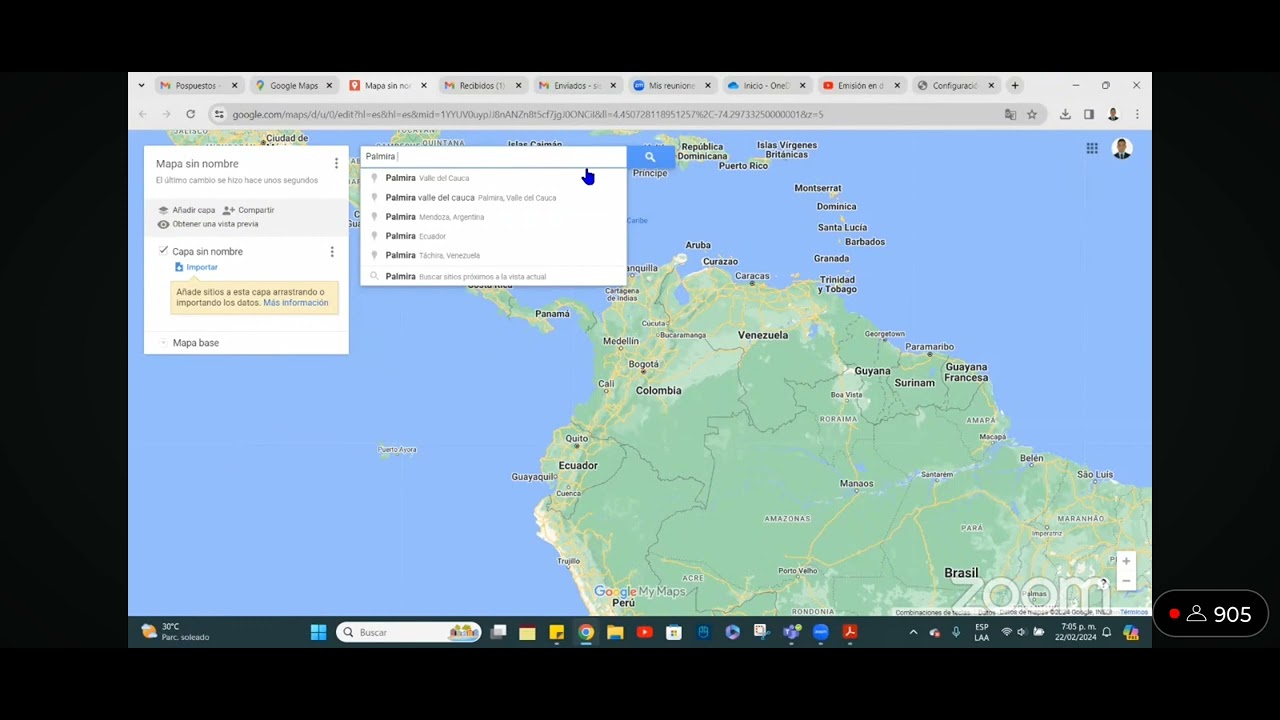Select suggestion 'Palmira Valle del Cauca'

click(x=493, y=178)
